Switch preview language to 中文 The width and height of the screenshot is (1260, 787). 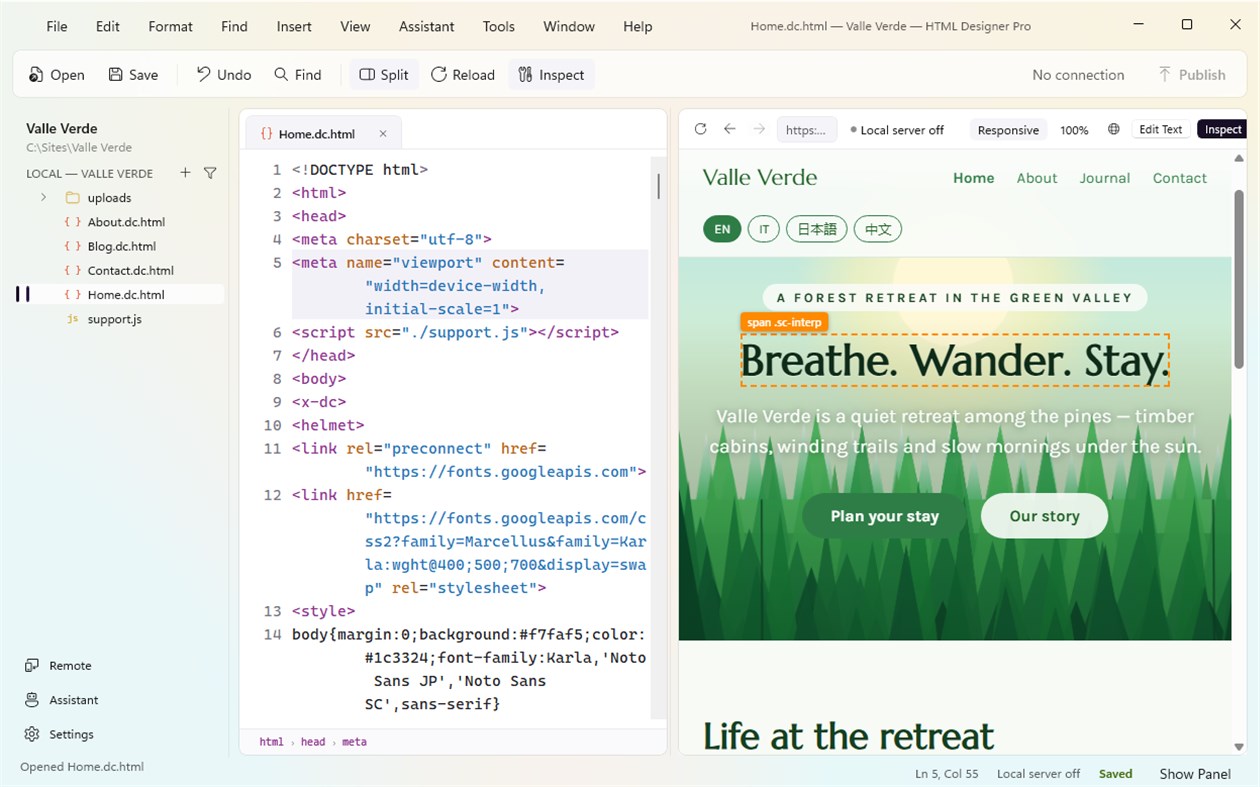(878, 229)
